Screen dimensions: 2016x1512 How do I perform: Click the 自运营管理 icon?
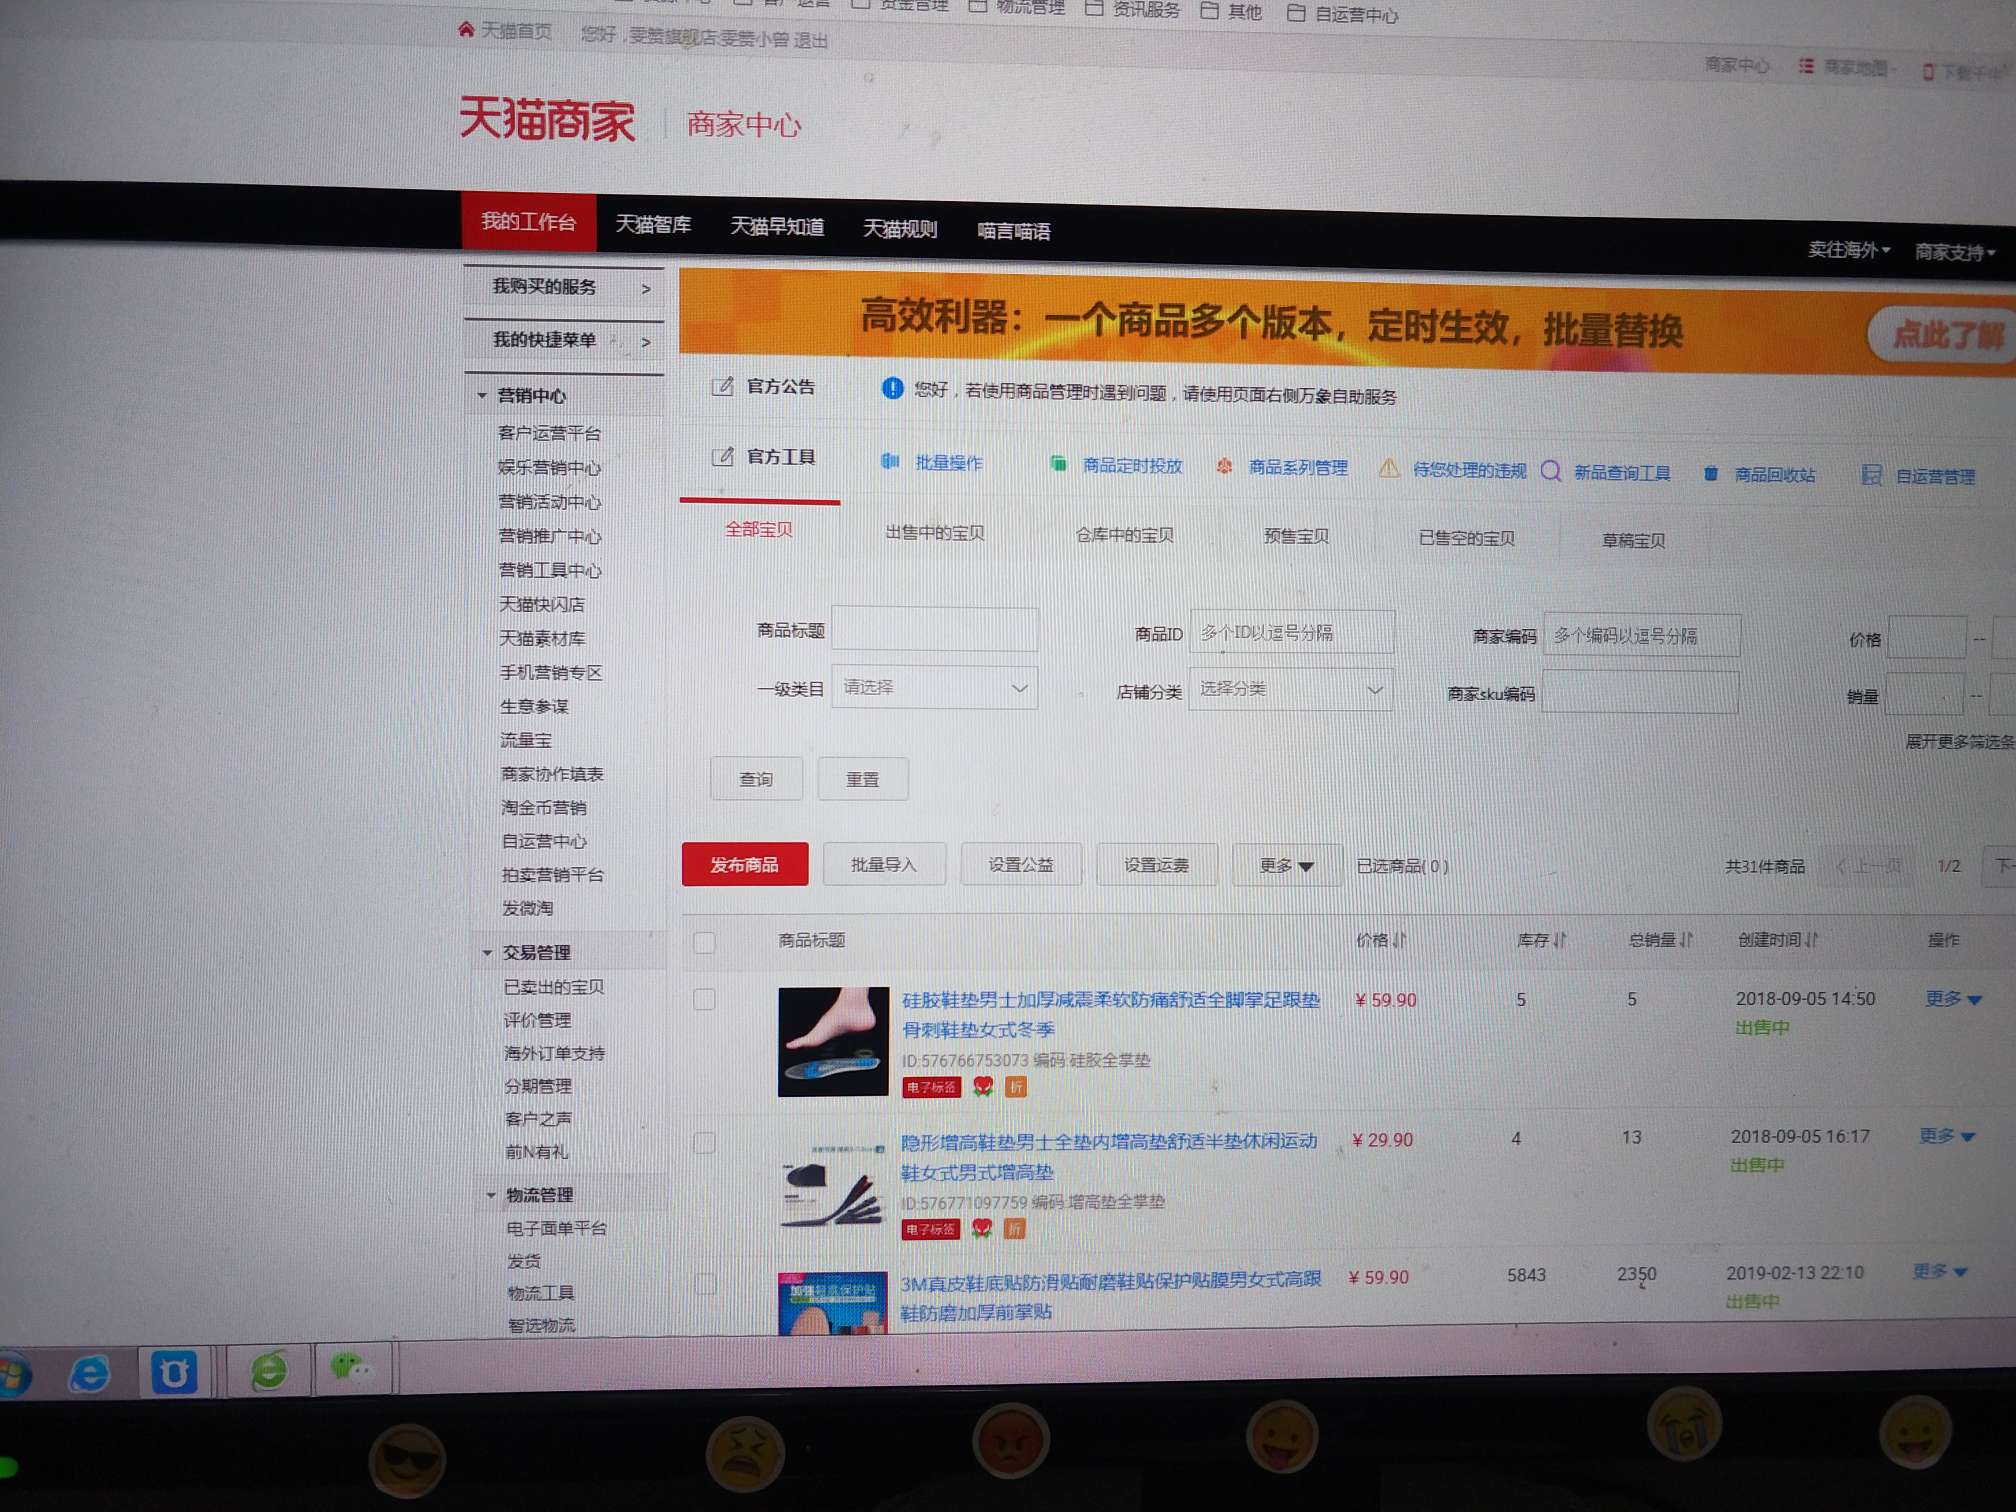pyautogui.click(x=1871, y=475)
